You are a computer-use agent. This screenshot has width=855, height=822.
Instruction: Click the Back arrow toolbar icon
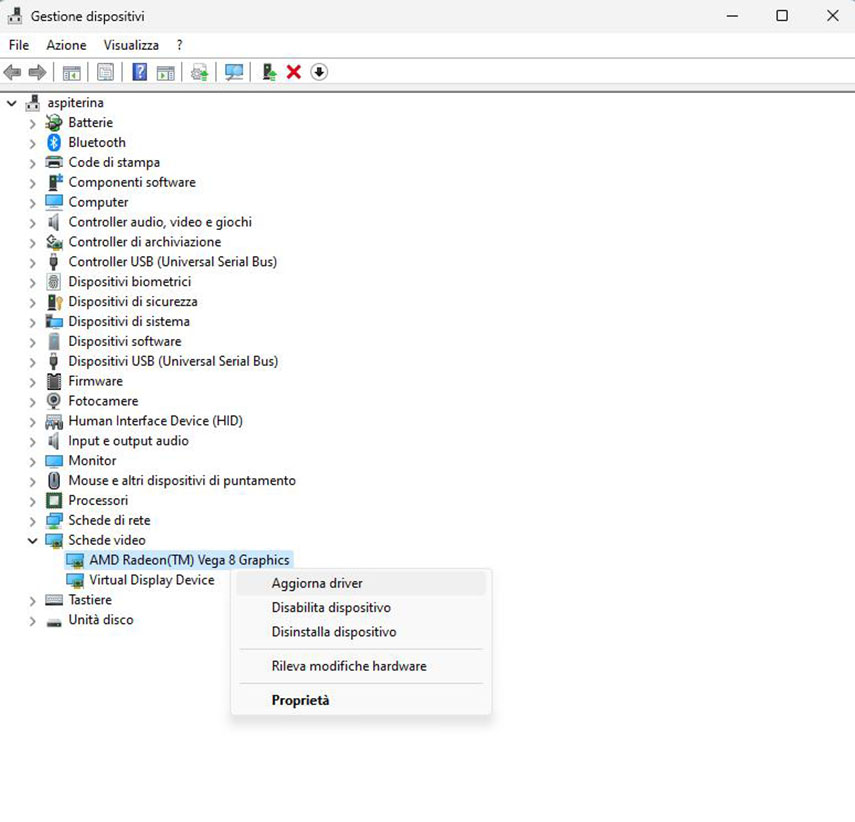(x=13, y=72)
